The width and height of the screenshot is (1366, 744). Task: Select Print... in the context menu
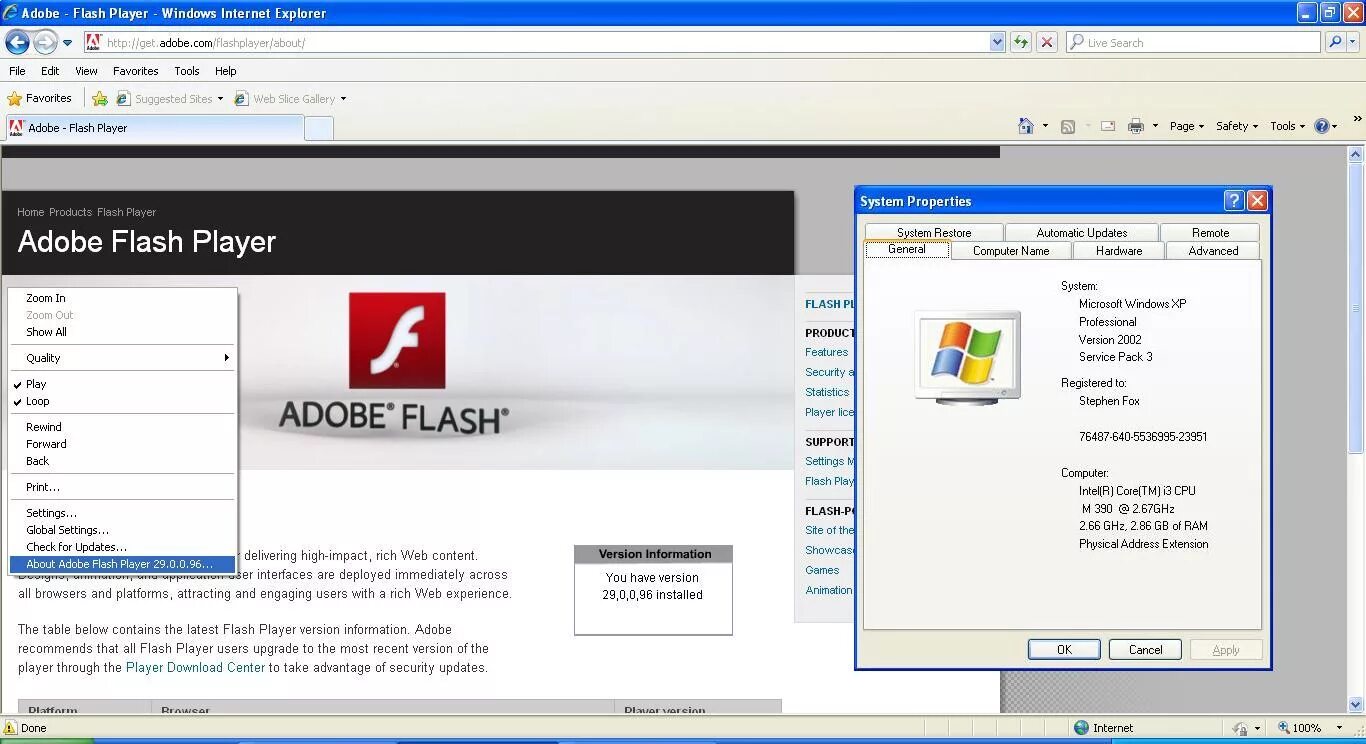point(122,487)
